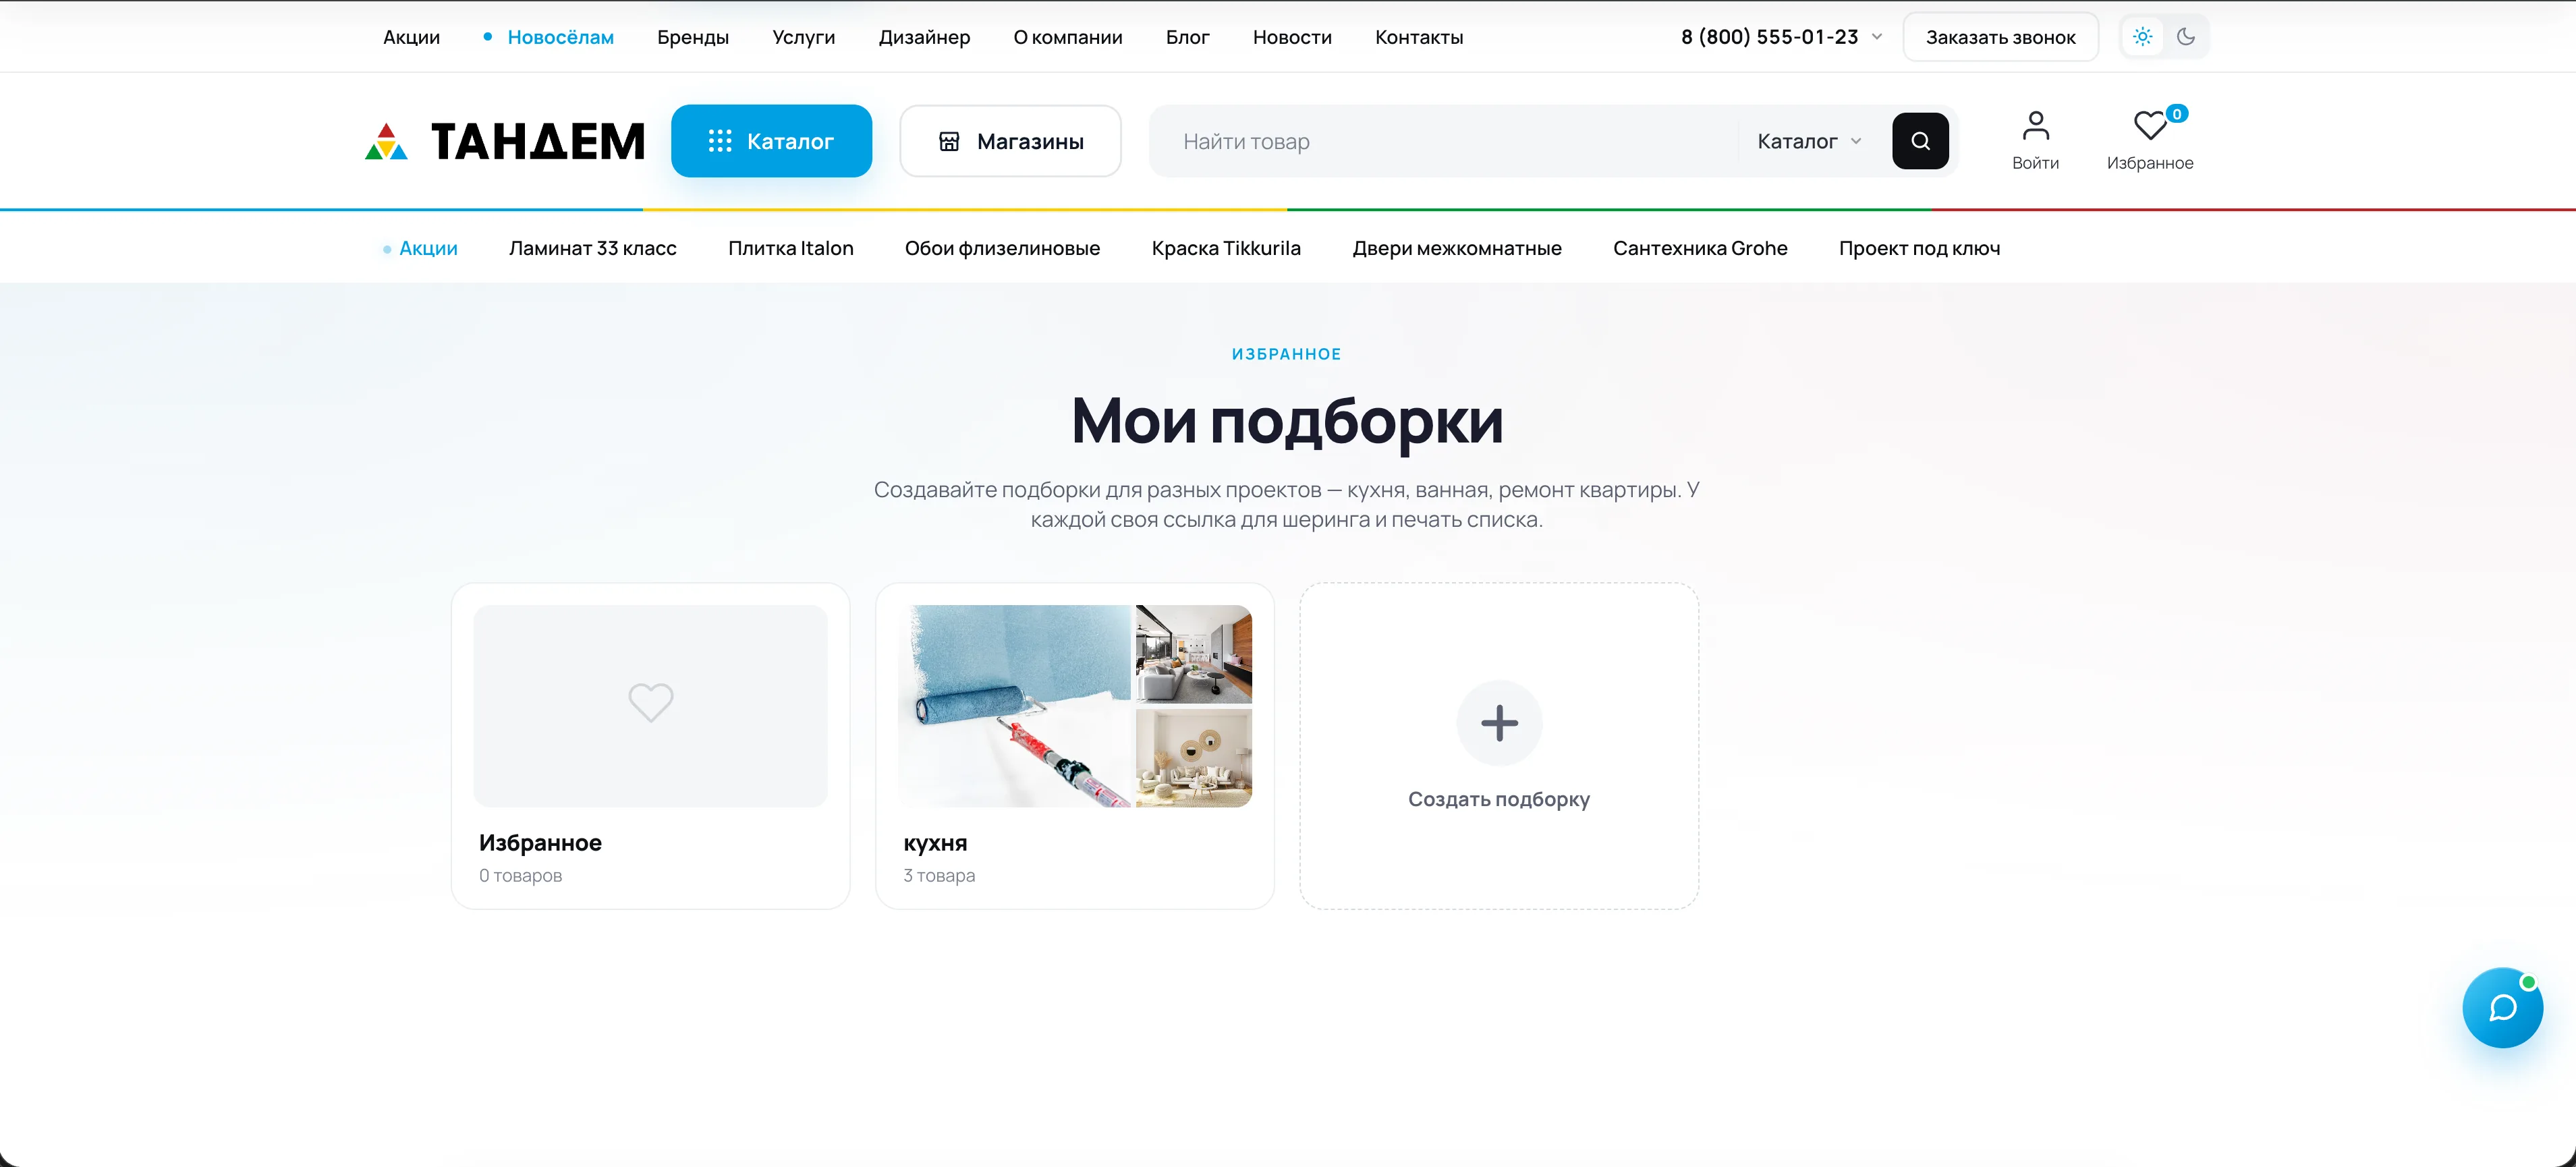The height and width of the screenshot is (1167, 2576).
Task: Open Контакты menu item
Action: pyautogui.click(x=1418, y=37)
